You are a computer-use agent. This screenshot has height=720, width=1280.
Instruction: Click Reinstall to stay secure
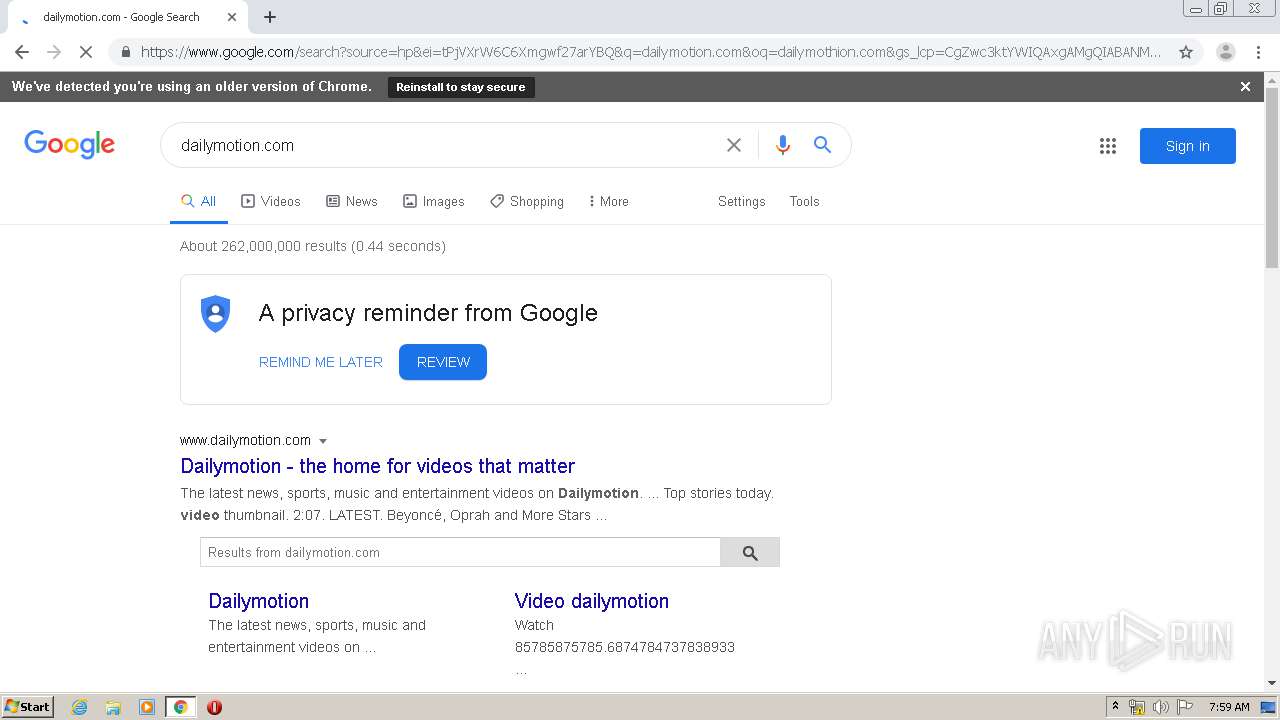click(461, 87)
